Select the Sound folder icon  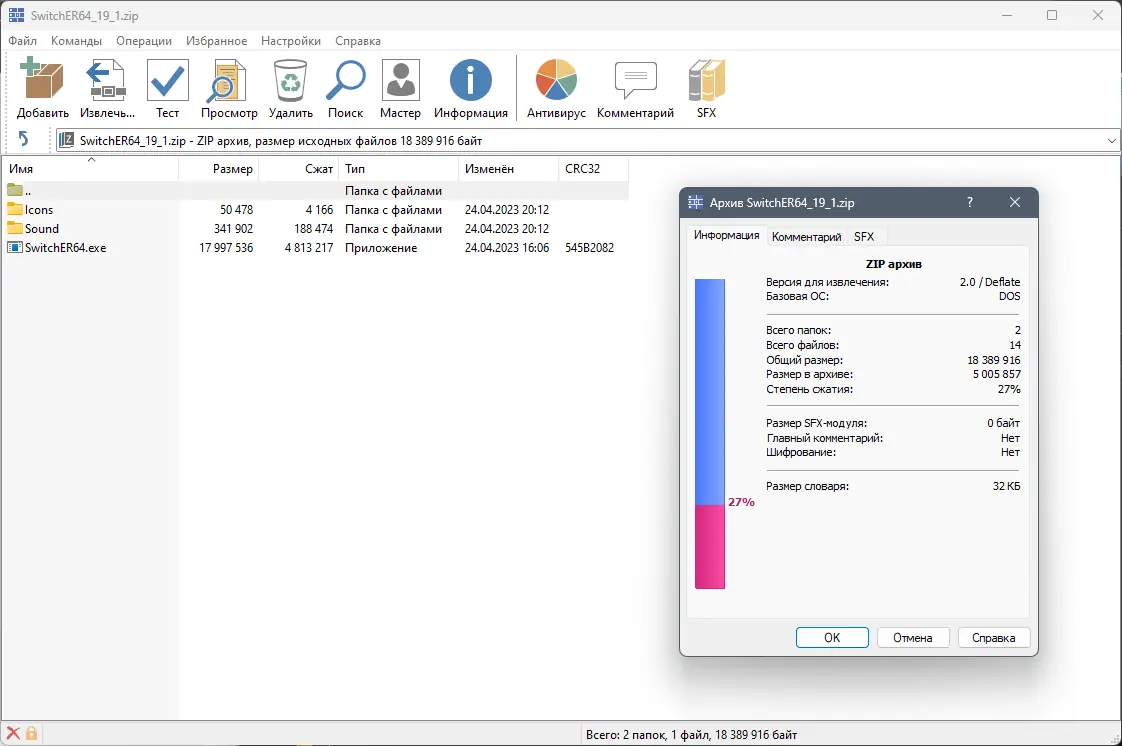coord(15,228)
